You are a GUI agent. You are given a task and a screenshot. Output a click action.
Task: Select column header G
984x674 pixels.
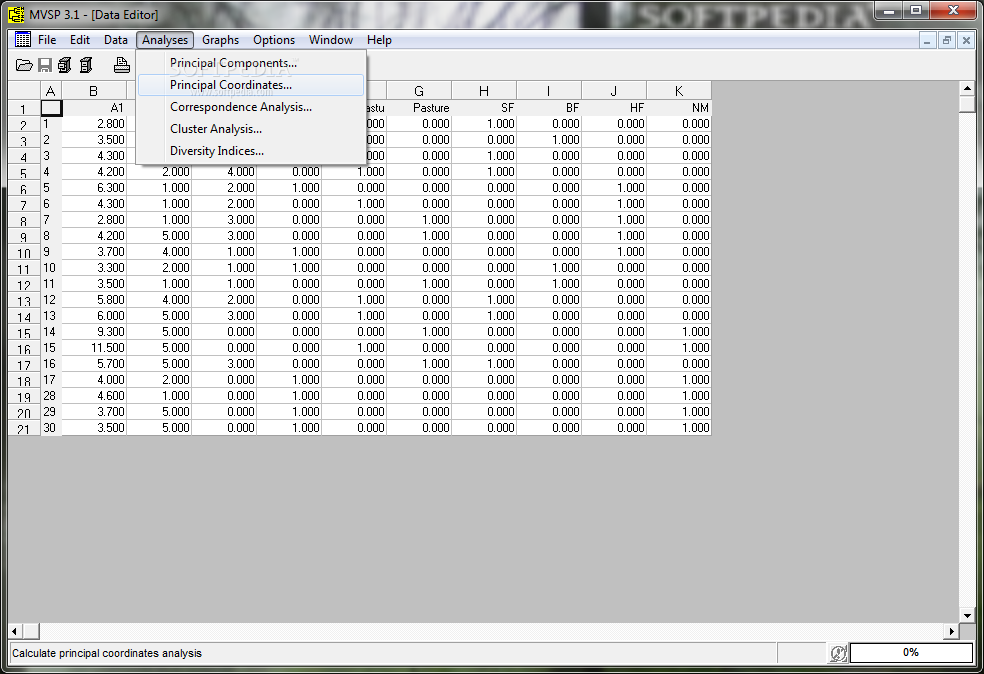(419, 91)
